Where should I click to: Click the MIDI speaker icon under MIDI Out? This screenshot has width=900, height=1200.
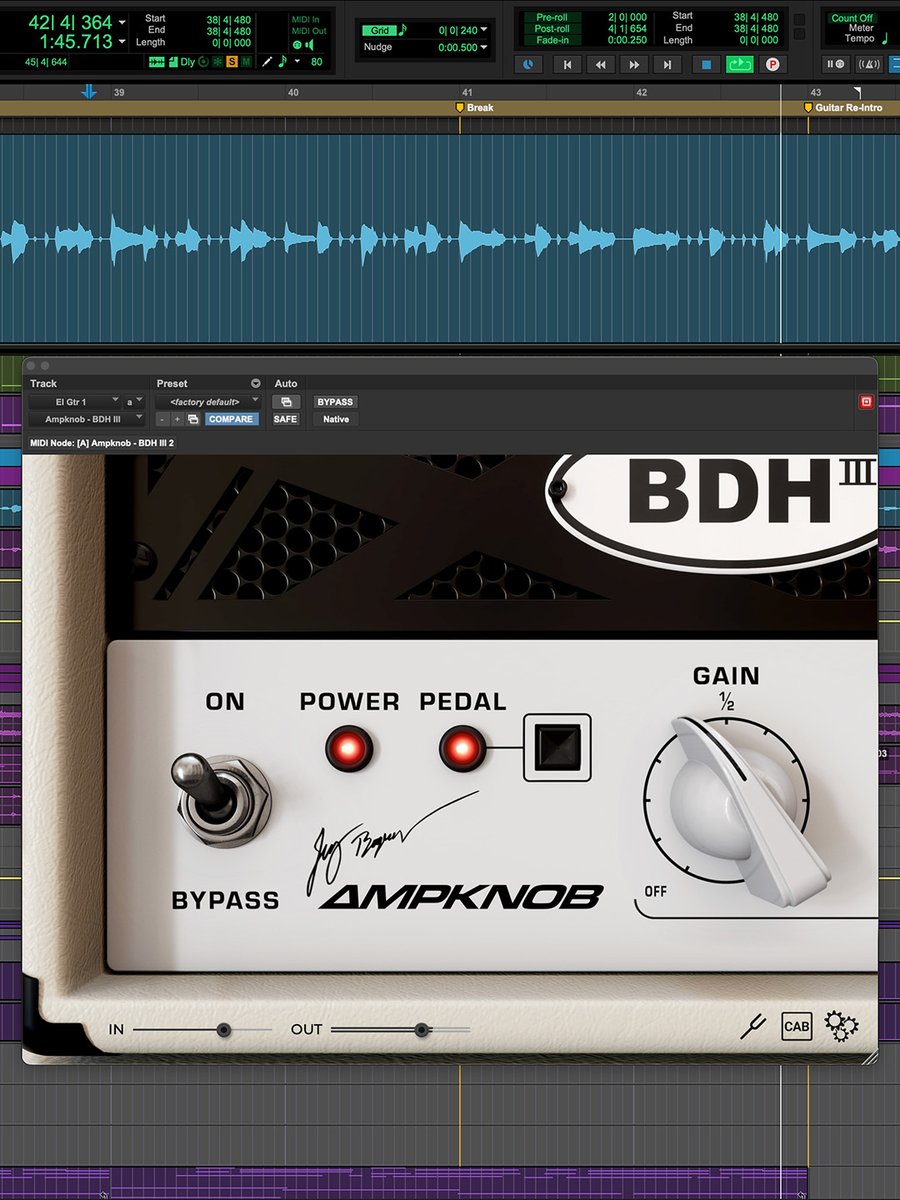pyautogui.click(x=310, y=46)
